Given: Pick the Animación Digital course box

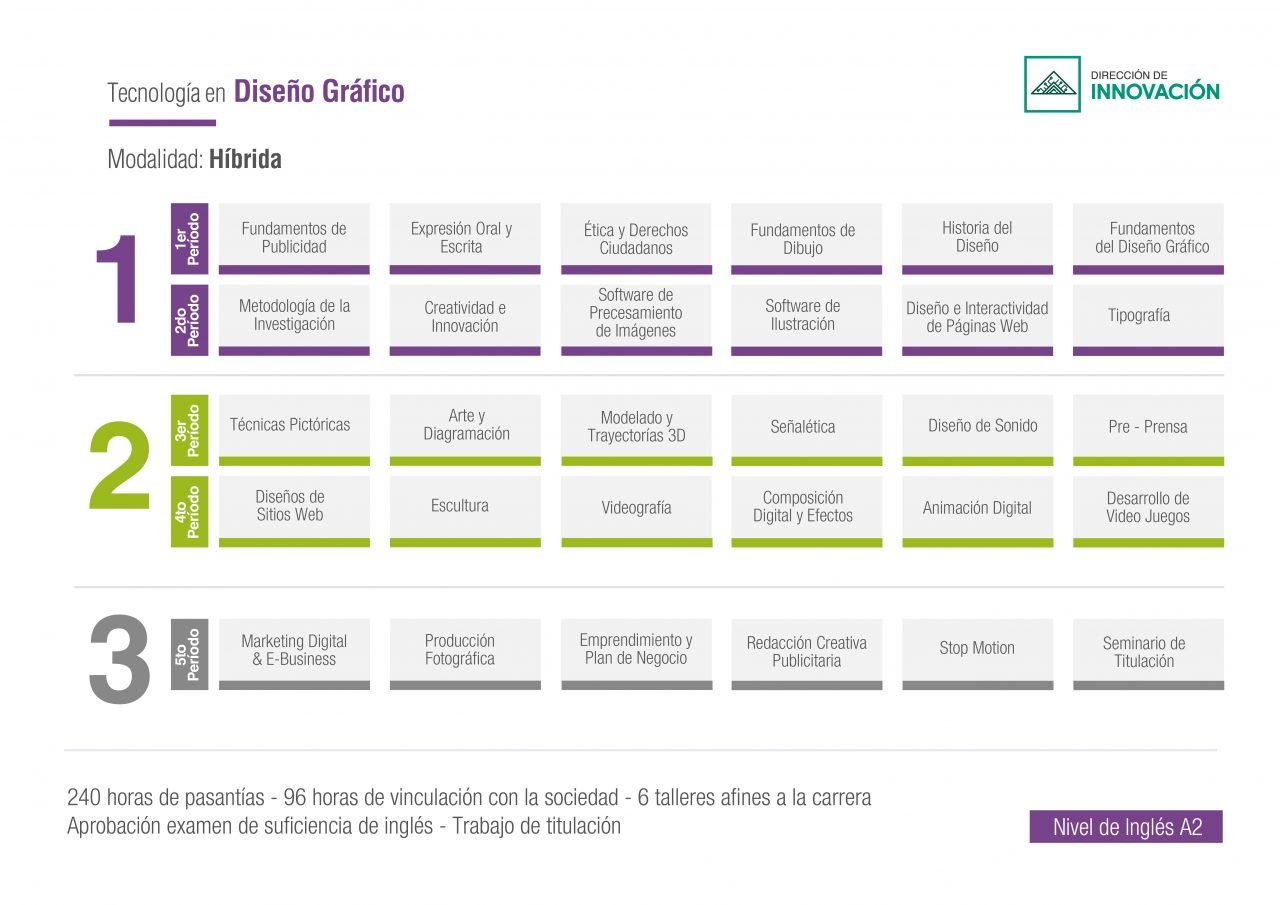Looking at the screenshot, I should 977,510.
